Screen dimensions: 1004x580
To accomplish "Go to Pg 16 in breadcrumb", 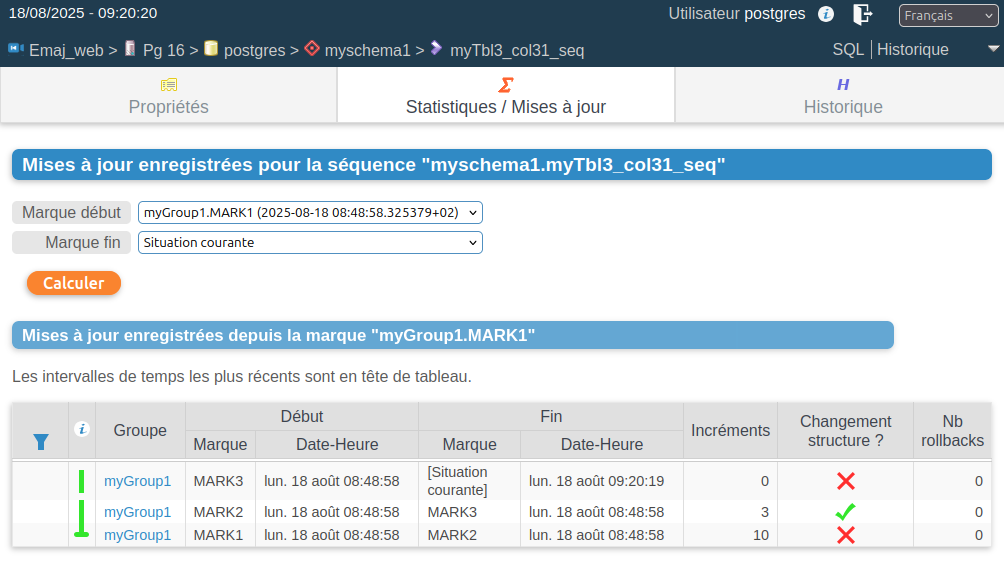I will pos(163,51).
